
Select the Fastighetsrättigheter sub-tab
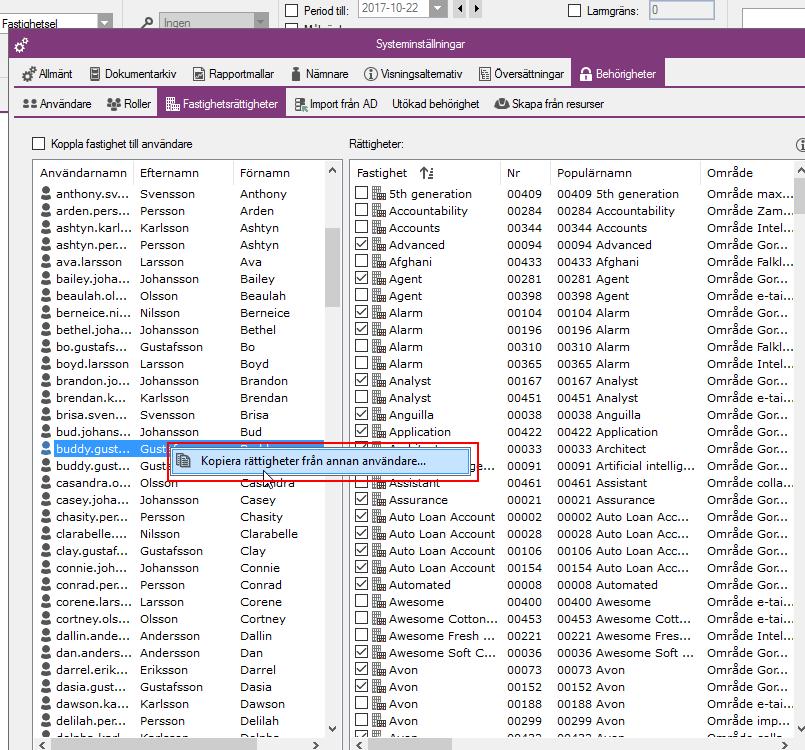pyautogui.click(x=222, y=104)
